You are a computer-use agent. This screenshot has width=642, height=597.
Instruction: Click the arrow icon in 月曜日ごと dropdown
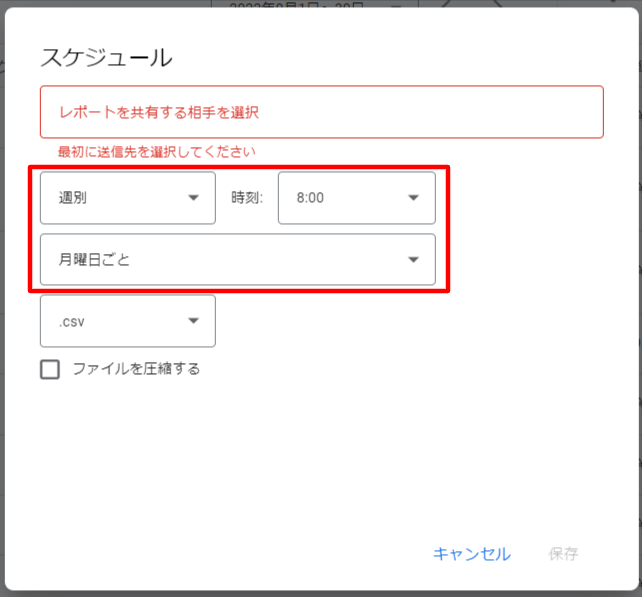[414, 260]
